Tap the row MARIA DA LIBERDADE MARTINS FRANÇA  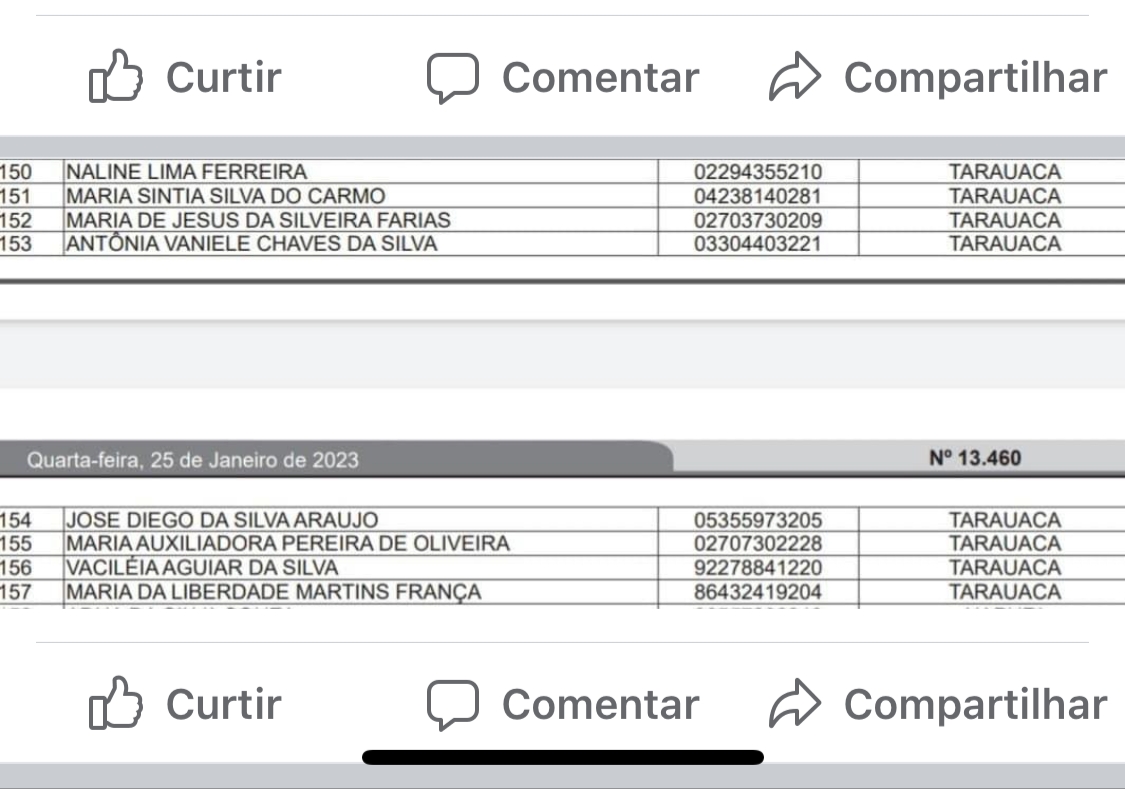562,592
